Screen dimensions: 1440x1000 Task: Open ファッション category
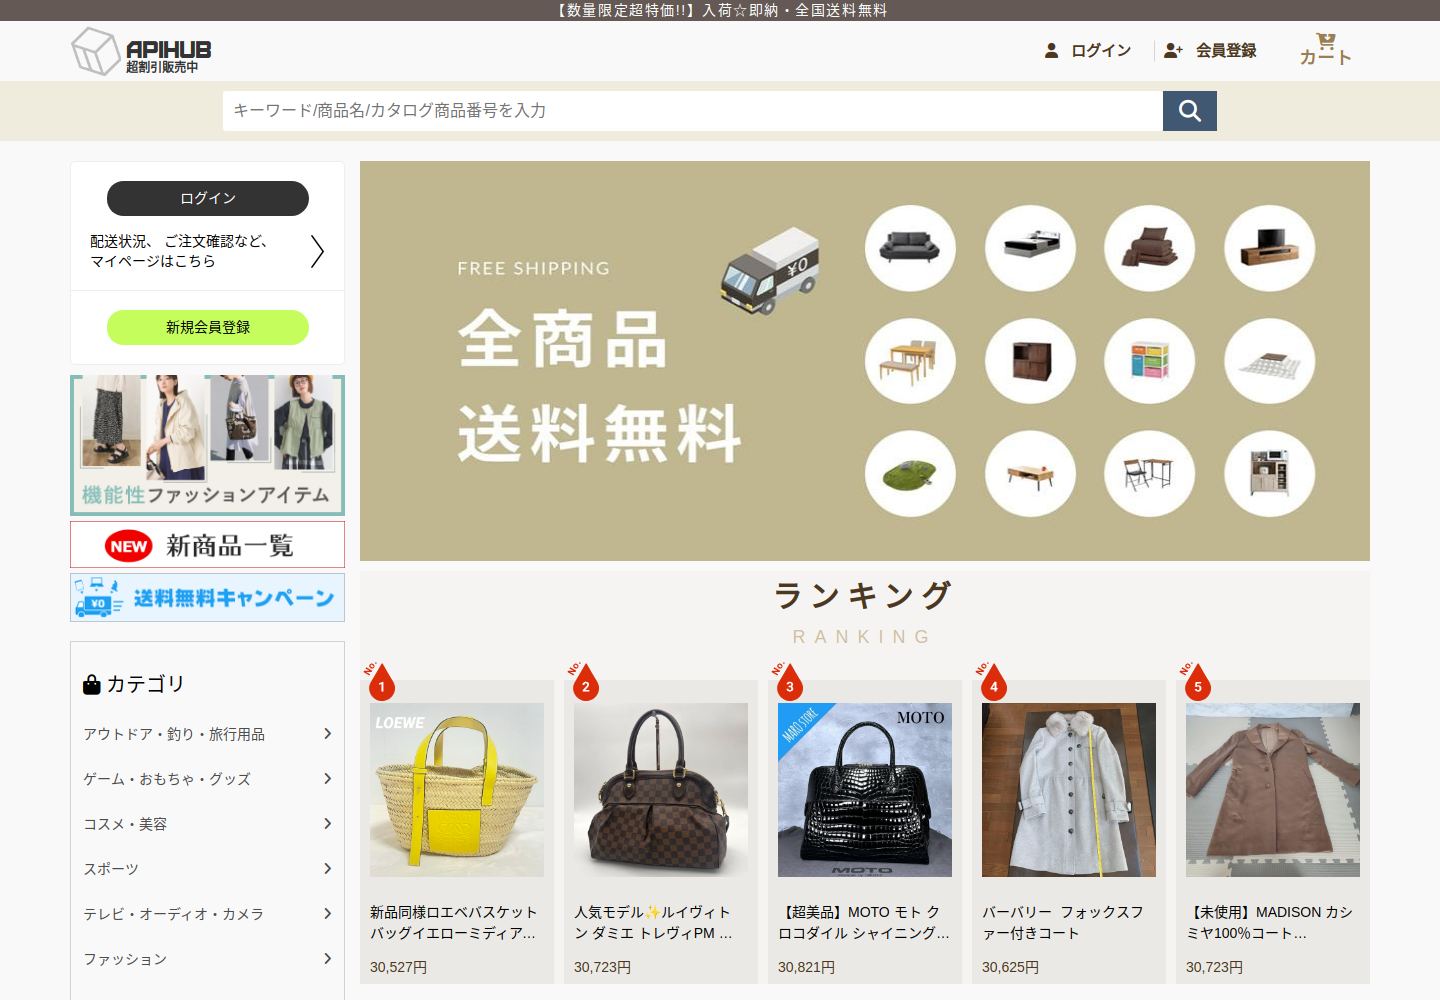(x=125, y=959)
